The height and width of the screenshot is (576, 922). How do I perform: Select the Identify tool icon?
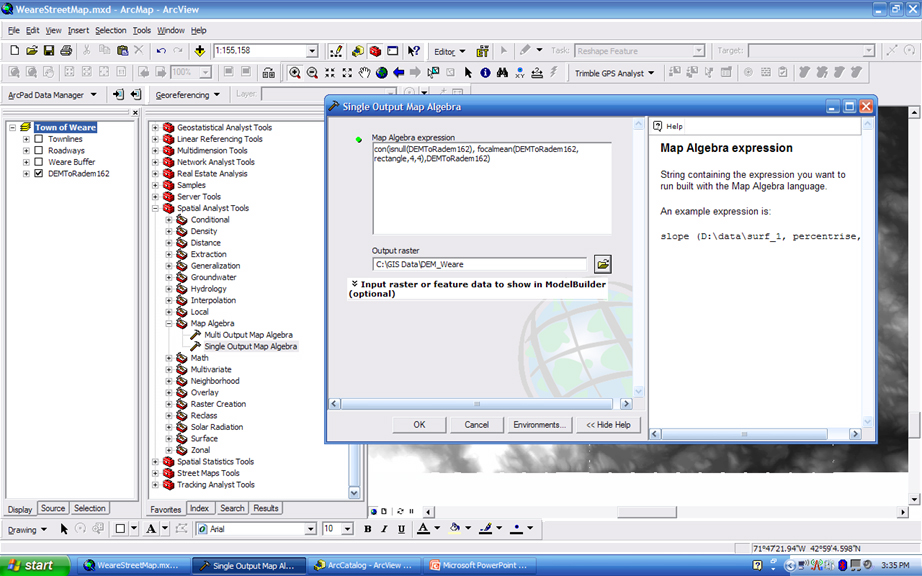tap(485, 73)
